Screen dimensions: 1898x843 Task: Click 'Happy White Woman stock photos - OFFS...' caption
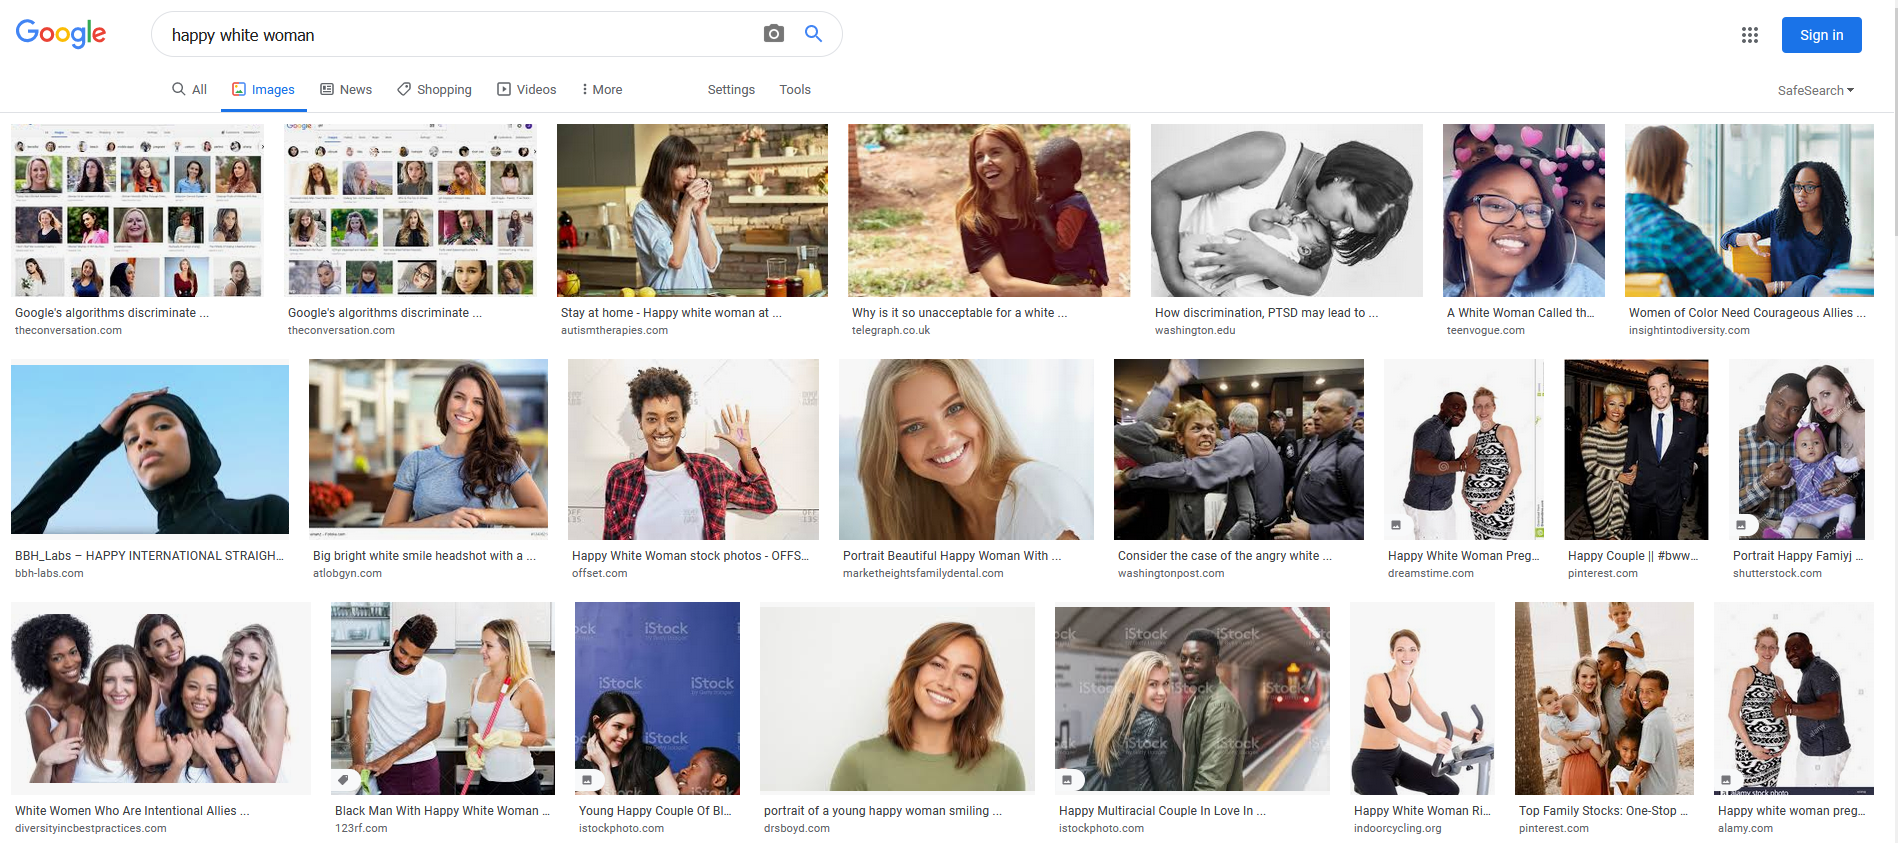click(690, 556)
